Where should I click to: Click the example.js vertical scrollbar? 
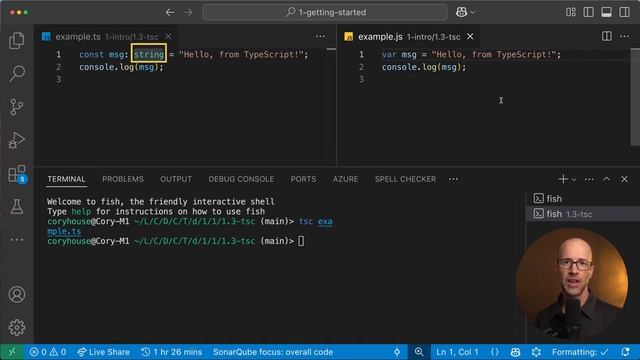pos(635,97)
